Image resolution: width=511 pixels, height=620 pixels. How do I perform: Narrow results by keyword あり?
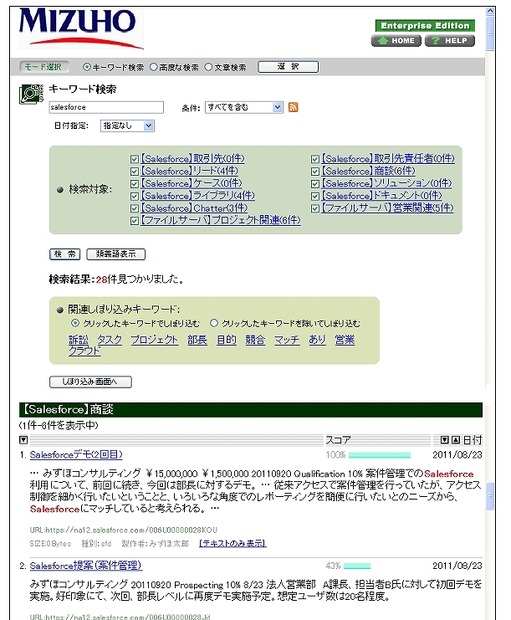click(x=317, y=340)
